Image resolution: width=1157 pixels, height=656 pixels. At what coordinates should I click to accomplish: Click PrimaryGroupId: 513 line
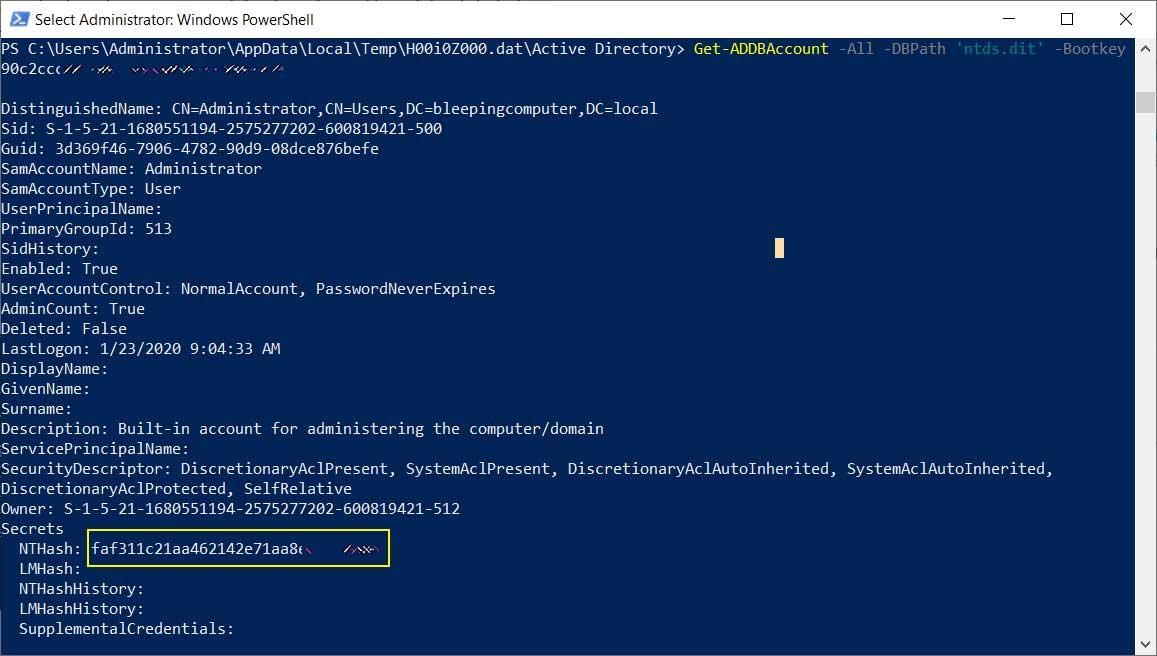[86, 229]
